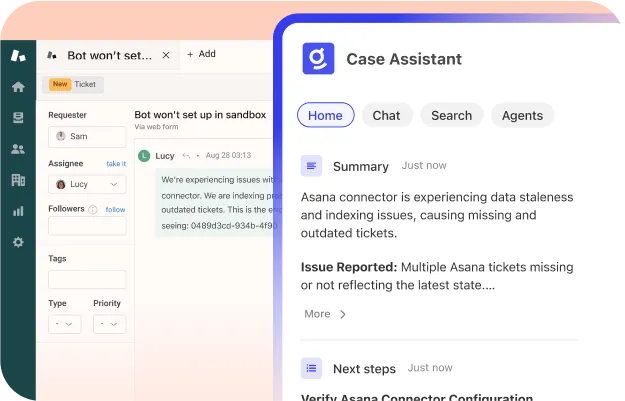The width and height of the screenshot is (625, 401).
Task: Expand the summary with More
Action: (x=325, y=314)
